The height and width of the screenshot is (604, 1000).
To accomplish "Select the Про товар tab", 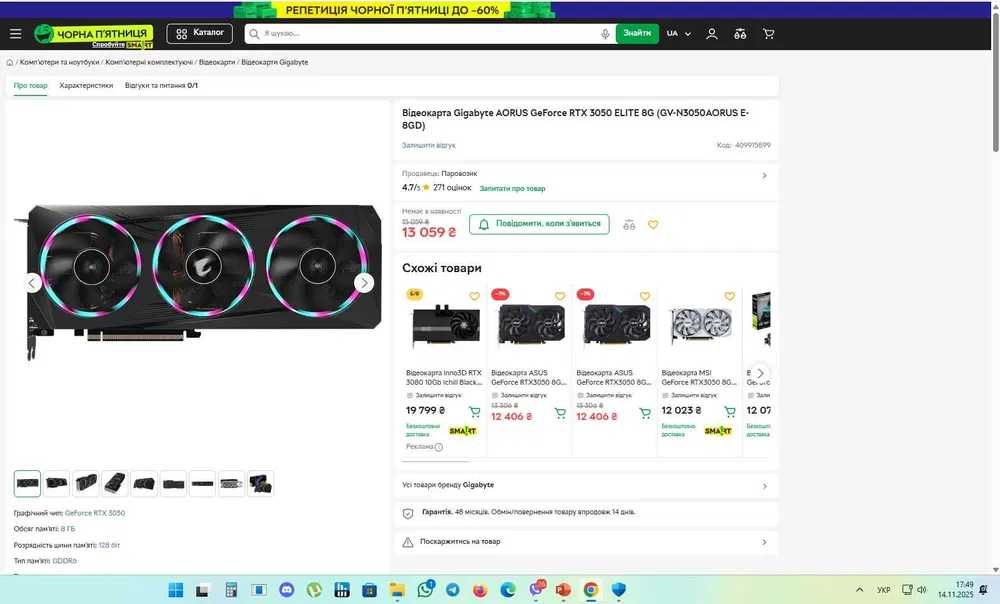I will point(31,85).
